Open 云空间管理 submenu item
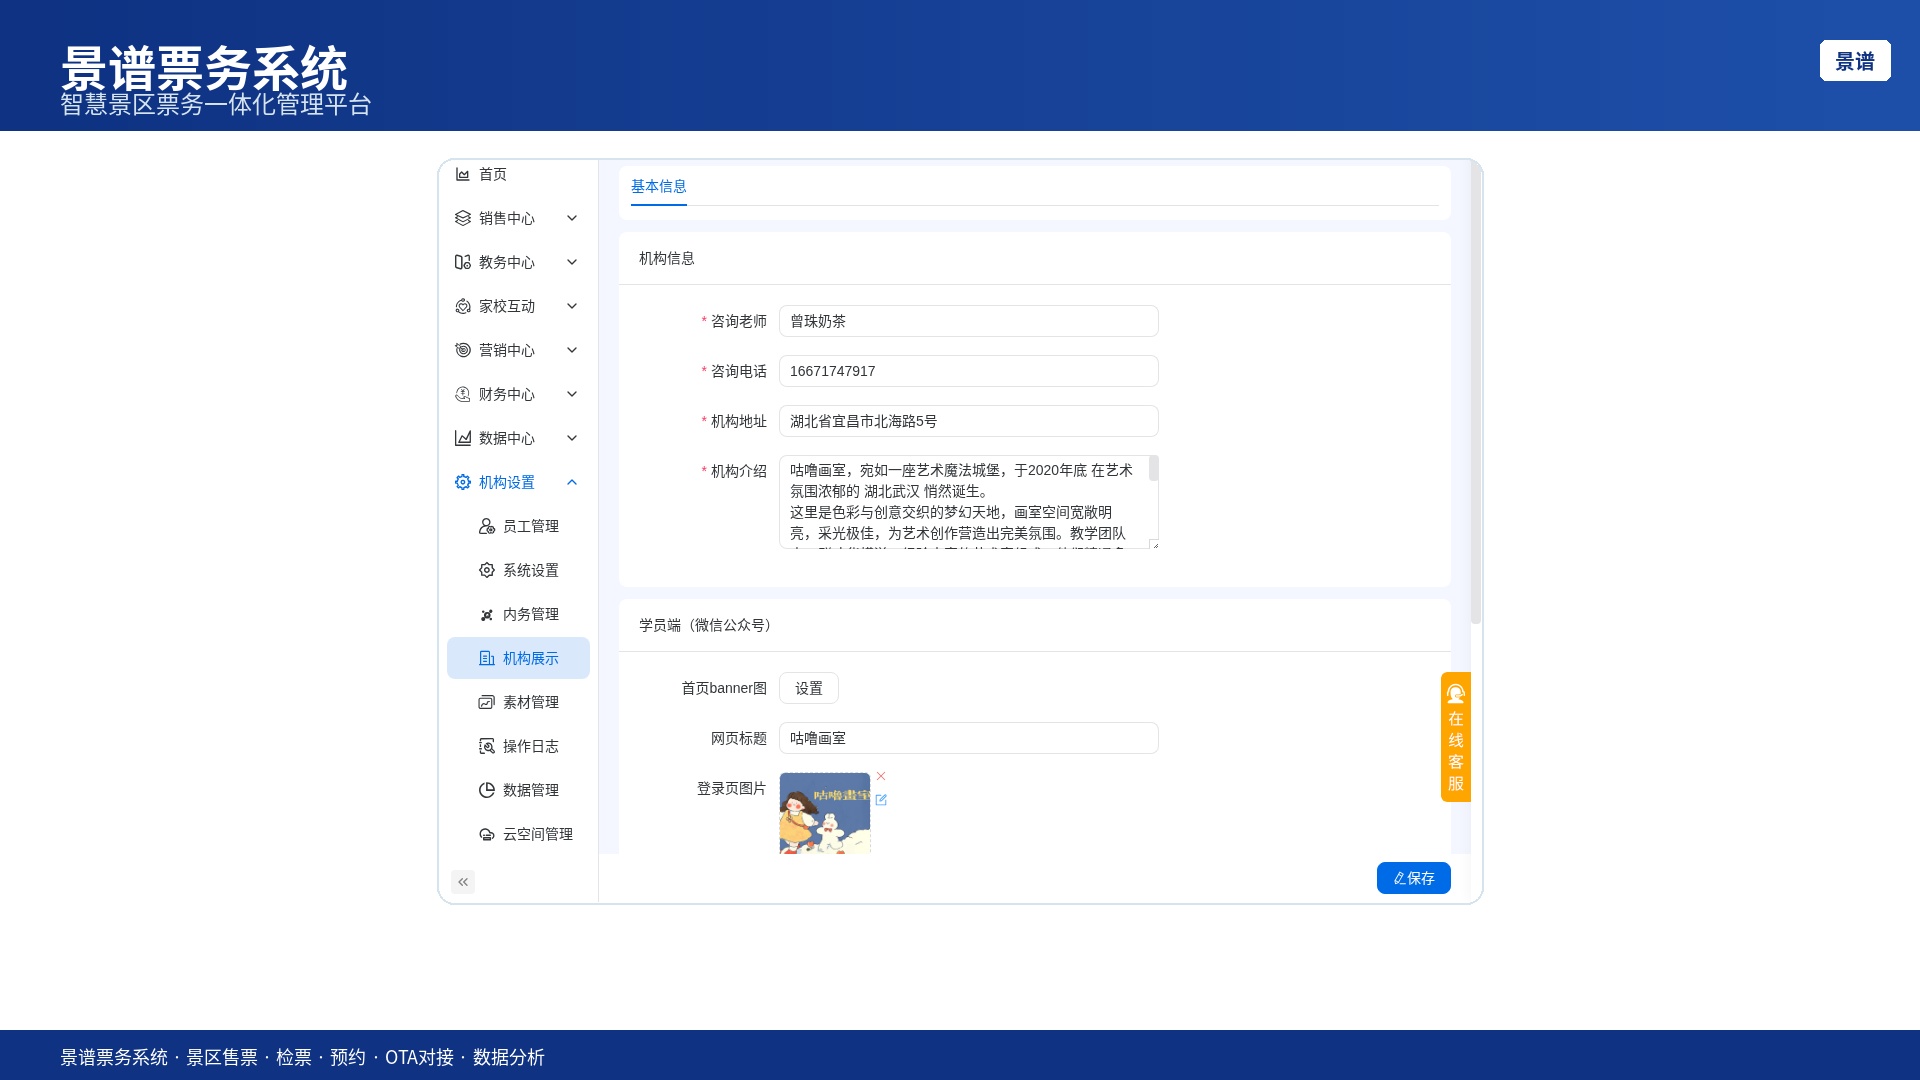Screen dimensions: 1920x1080 click(x=518, y=834)
